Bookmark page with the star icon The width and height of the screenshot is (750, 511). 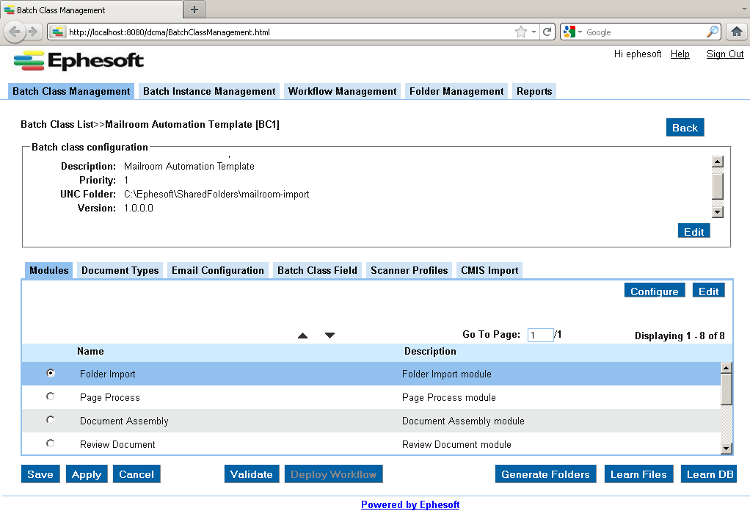tap(520, 32)
